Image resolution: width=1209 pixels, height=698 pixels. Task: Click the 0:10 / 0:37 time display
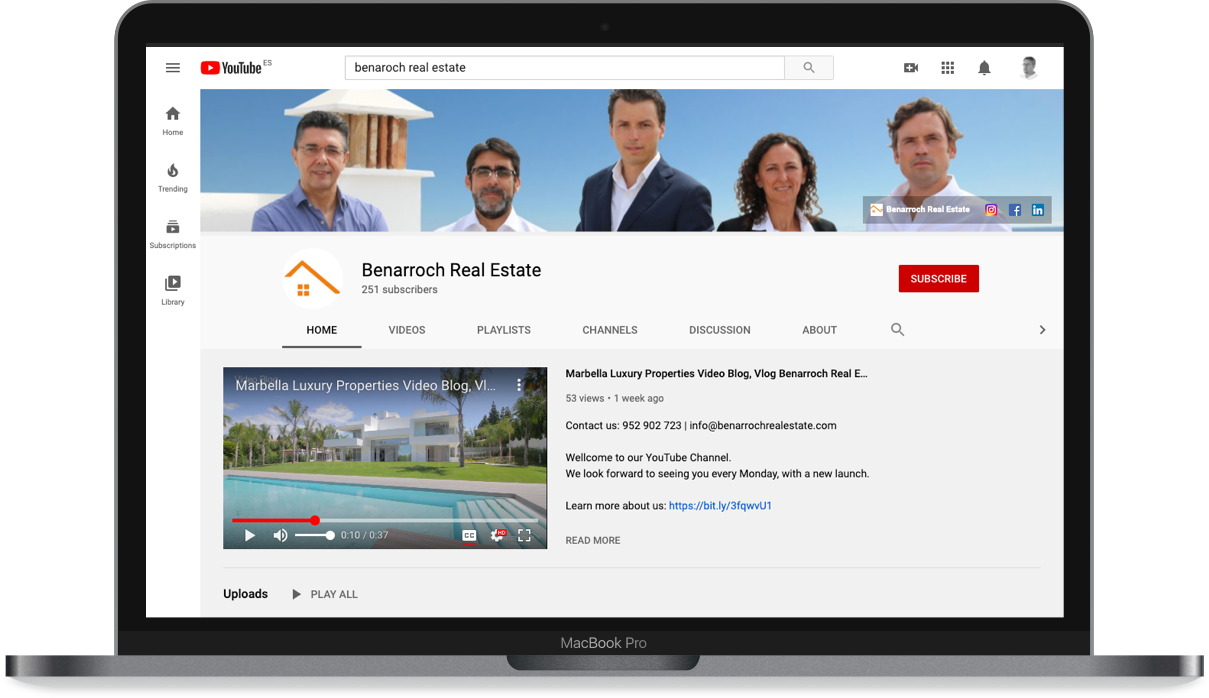[x=364, y=536]
